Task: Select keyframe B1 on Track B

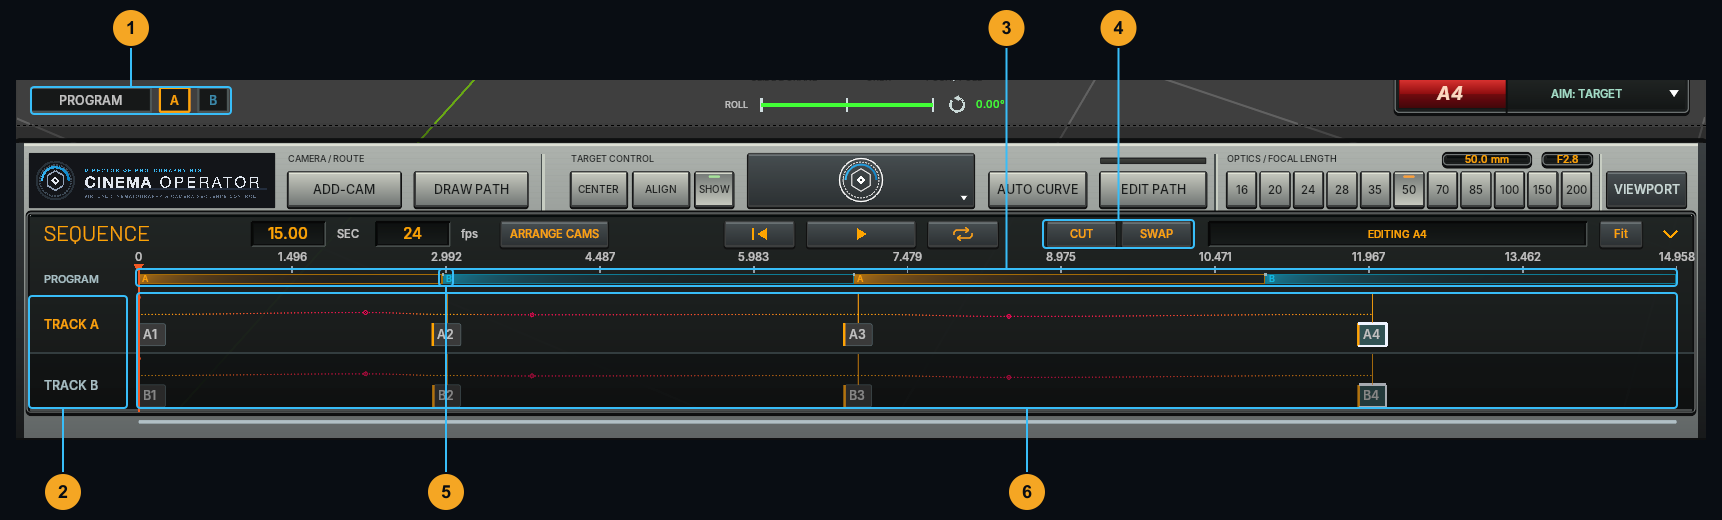Action: 151,395
